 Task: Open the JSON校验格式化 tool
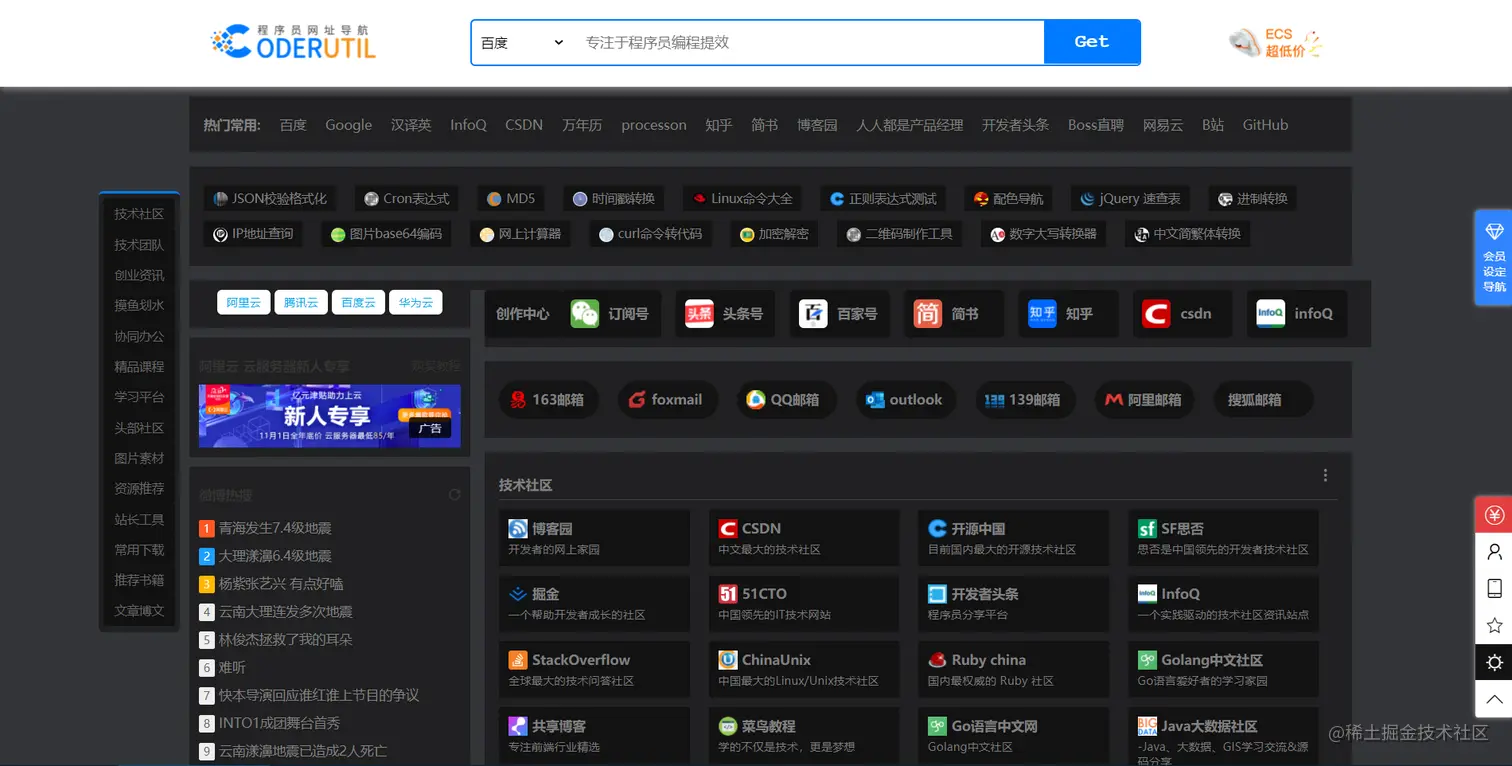pos(270,198)
